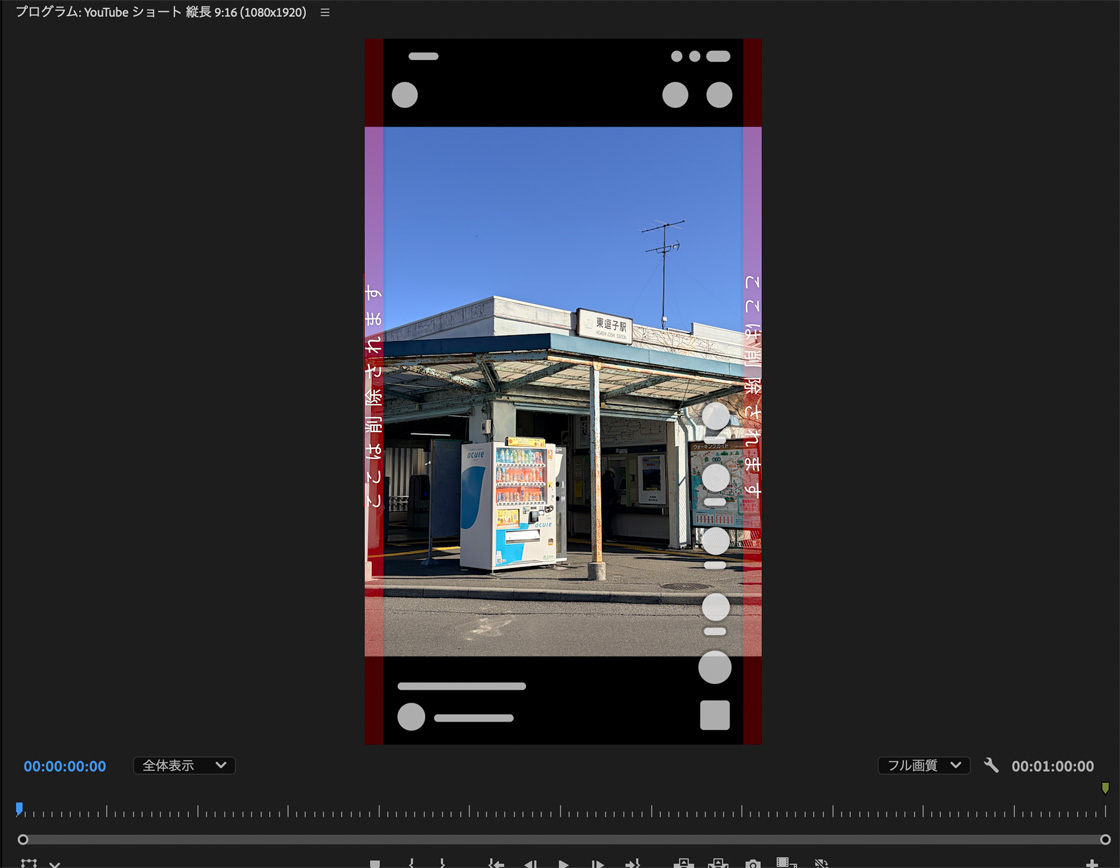This screenshot has width=1120, height=868.
Task: Open the Program monitor panel menu
Action: tap(325, 13)
